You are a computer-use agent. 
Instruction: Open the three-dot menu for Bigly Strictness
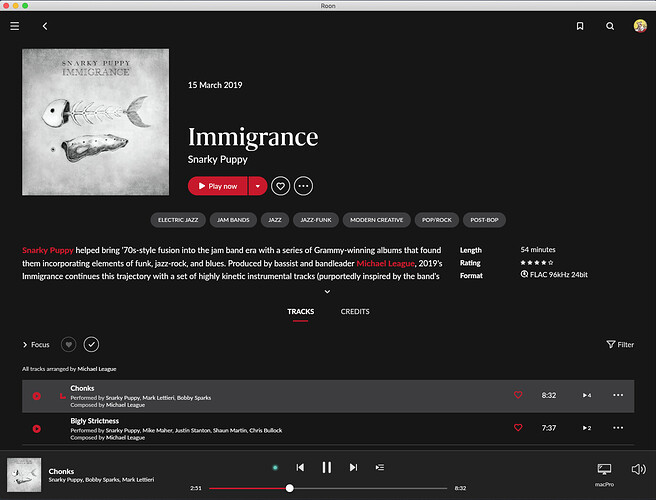(618, 428)
